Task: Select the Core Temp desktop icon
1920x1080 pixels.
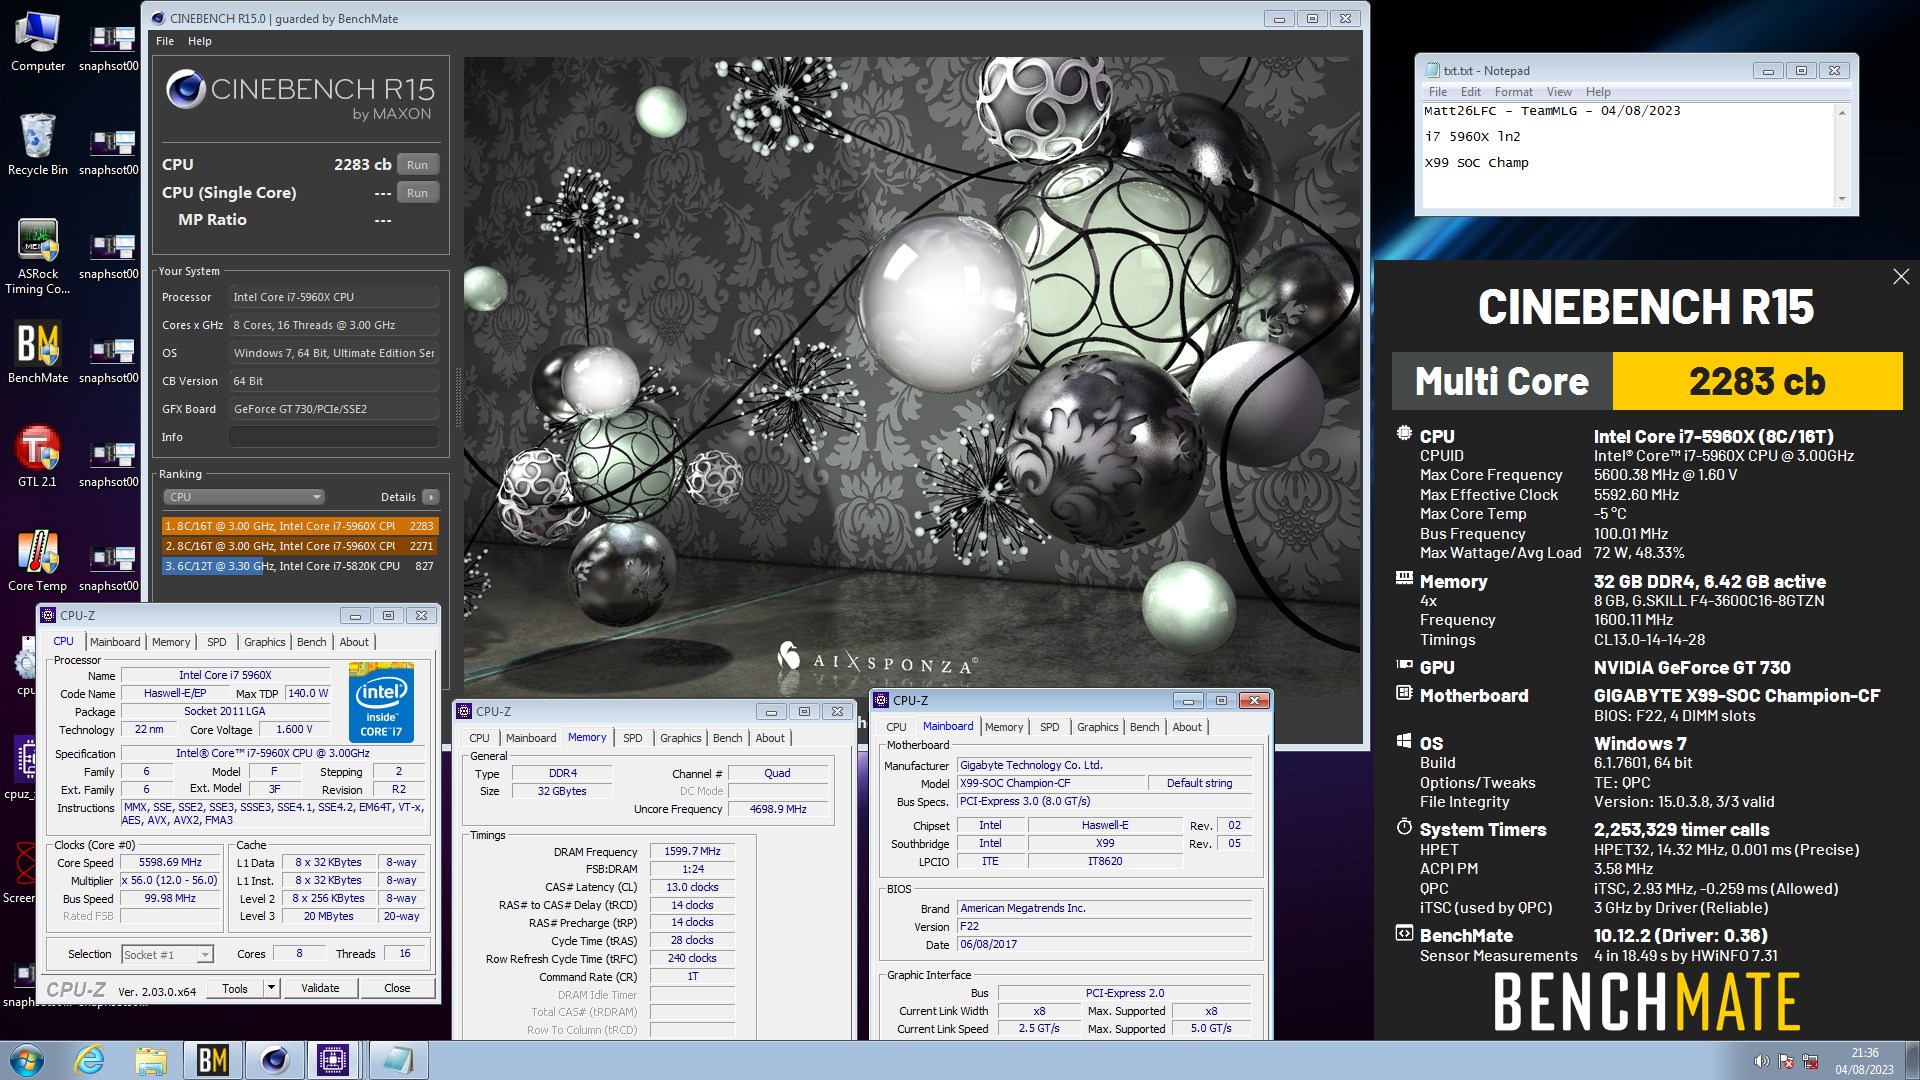Action: pos(38,561)
